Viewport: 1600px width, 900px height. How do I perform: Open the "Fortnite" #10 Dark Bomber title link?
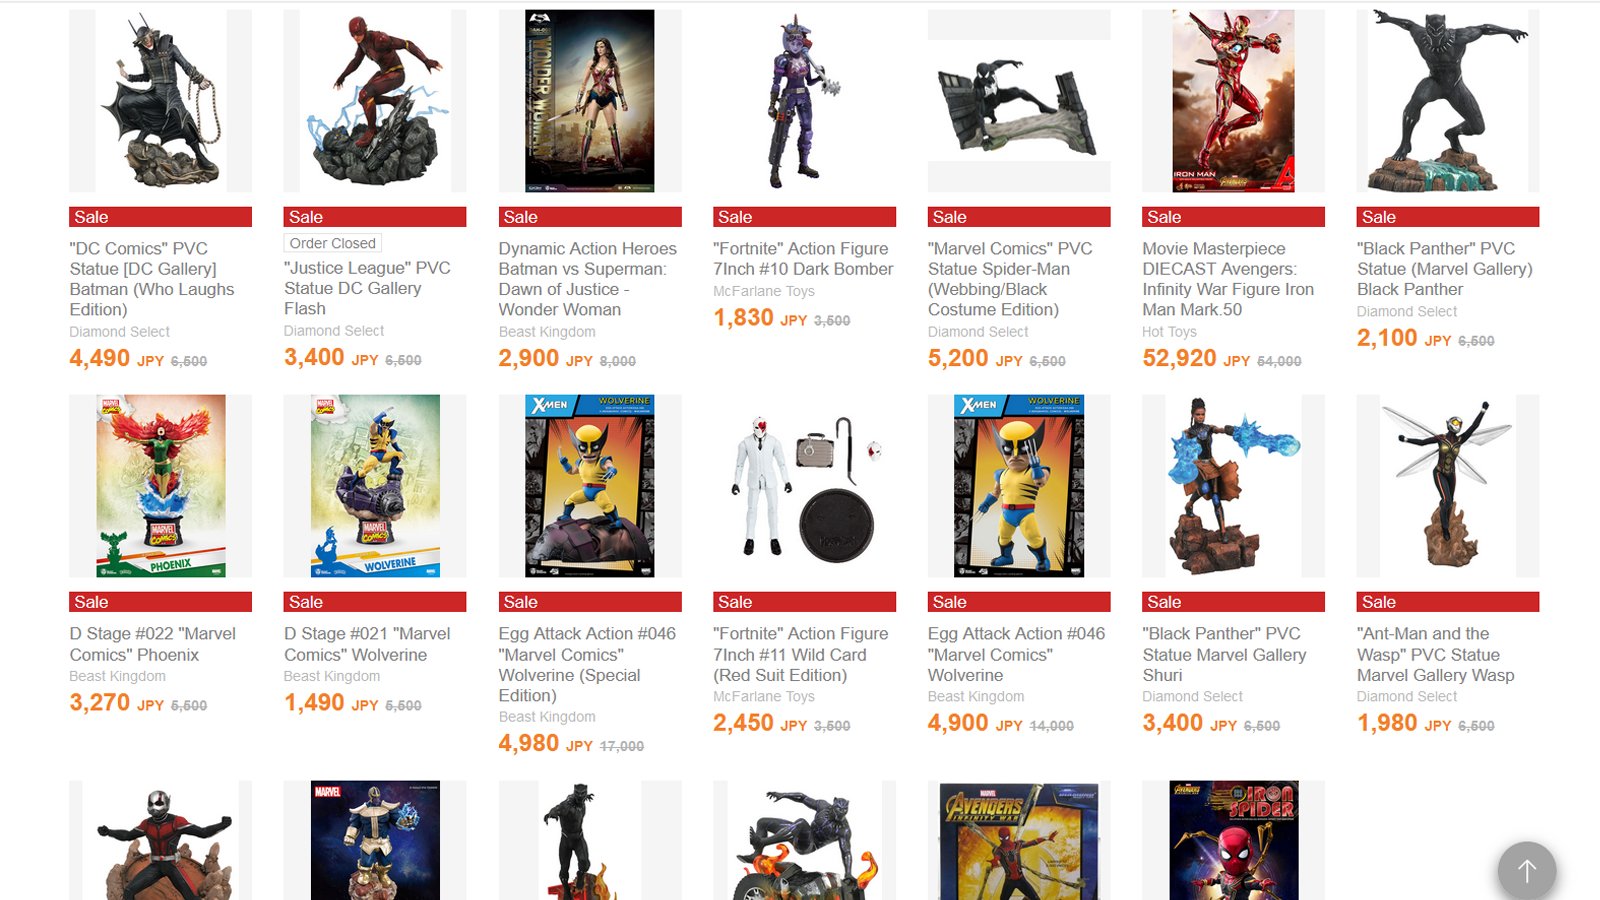click(803, 259)
